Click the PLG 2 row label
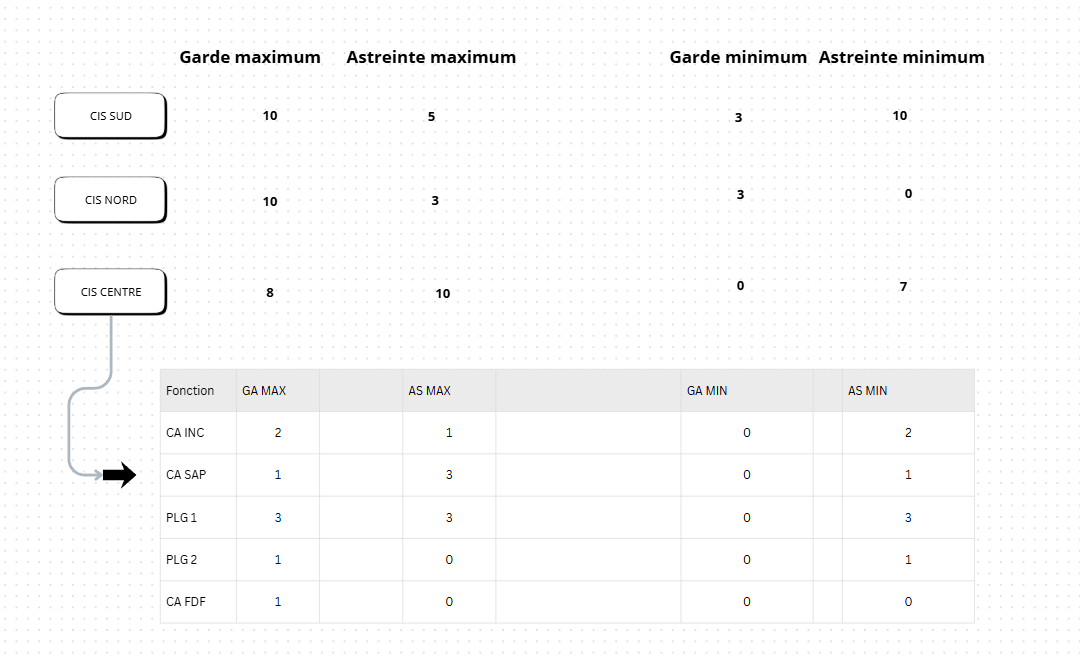 pyautogui.click(x=182, y=560)
